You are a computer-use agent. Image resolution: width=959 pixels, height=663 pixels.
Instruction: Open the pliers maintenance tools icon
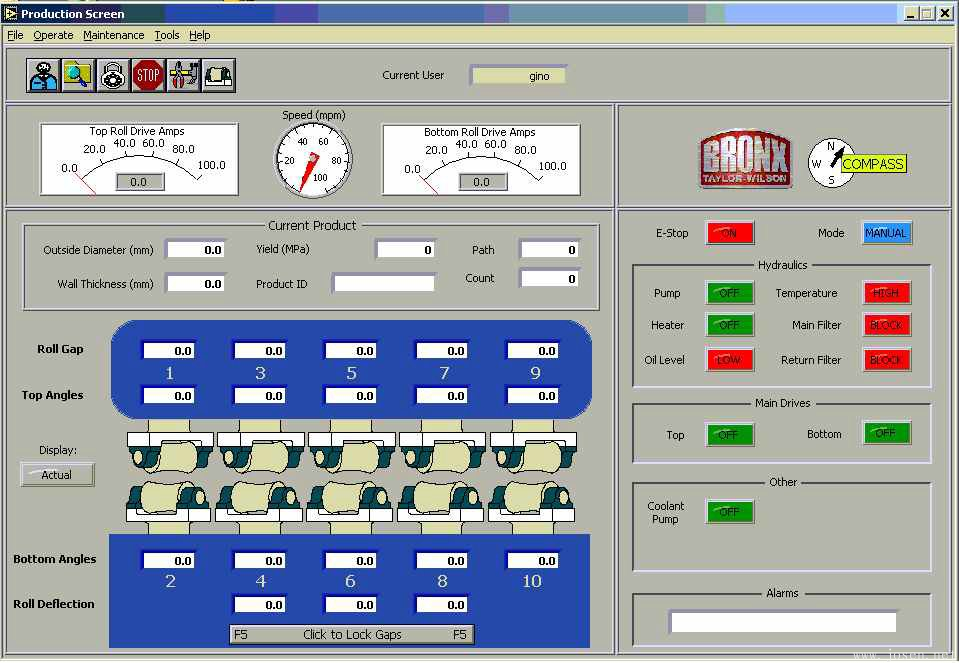coord(183,75)
